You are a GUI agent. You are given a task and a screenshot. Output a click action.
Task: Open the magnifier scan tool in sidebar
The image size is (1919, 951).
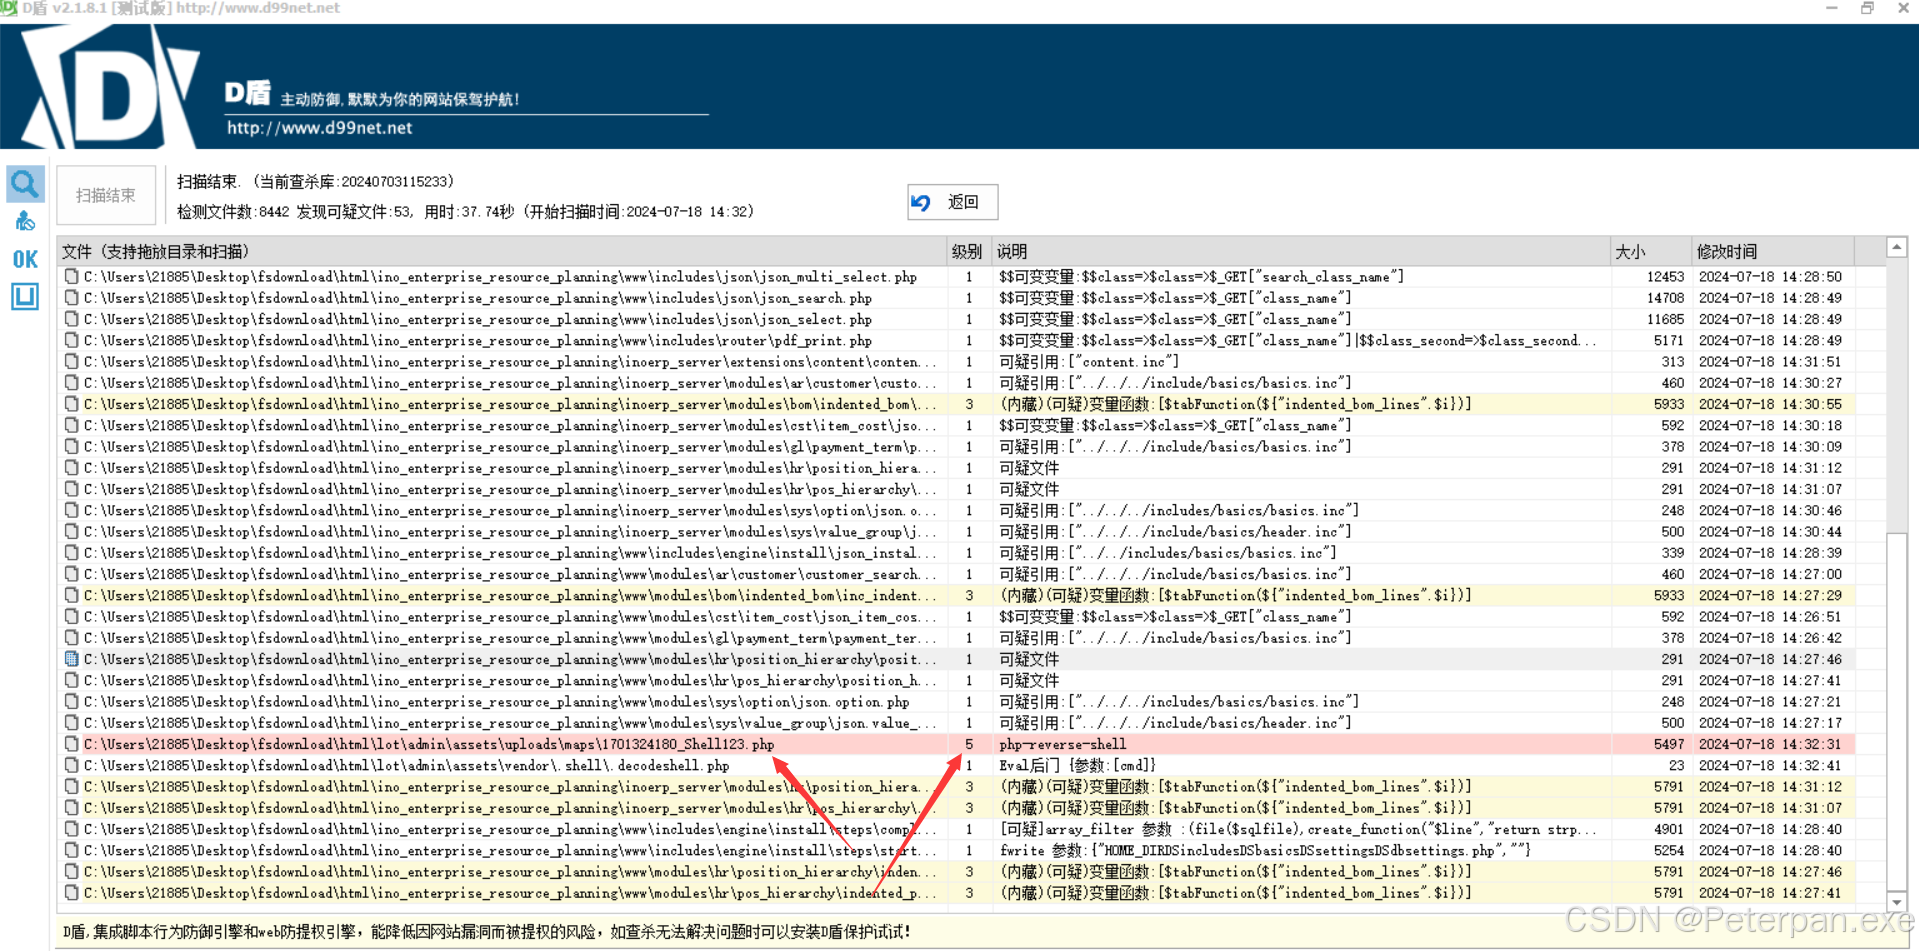tap(25, 184)
